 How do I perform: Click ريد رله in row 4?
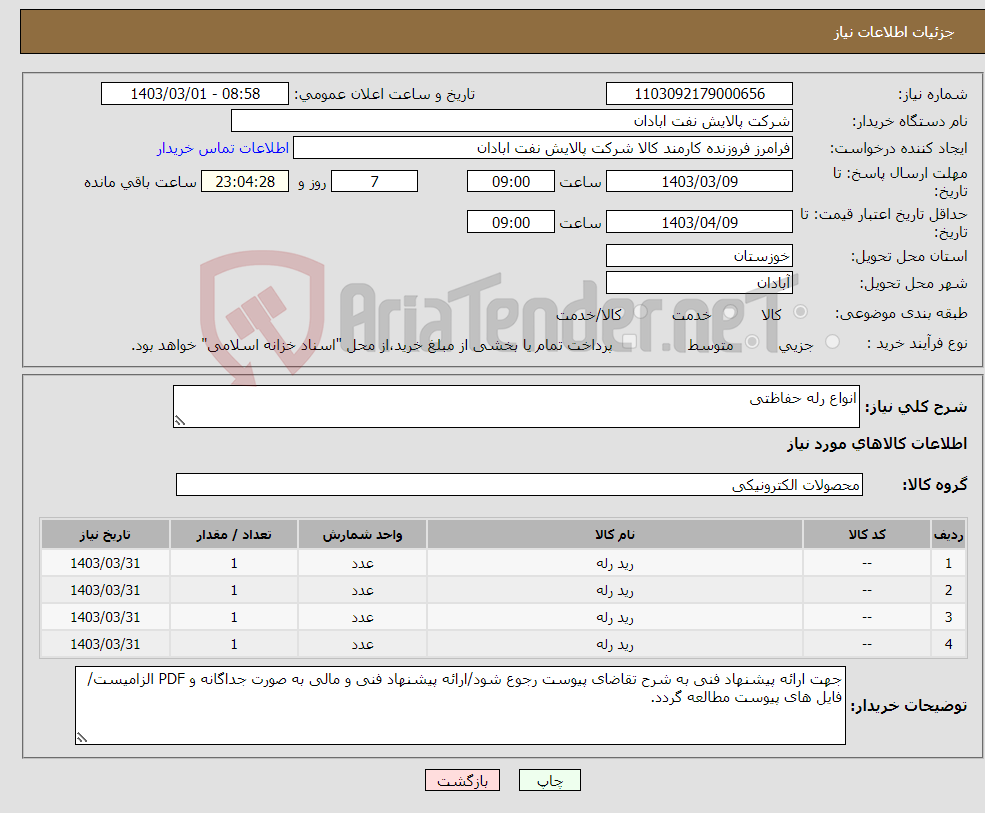(x=615, y=645)
